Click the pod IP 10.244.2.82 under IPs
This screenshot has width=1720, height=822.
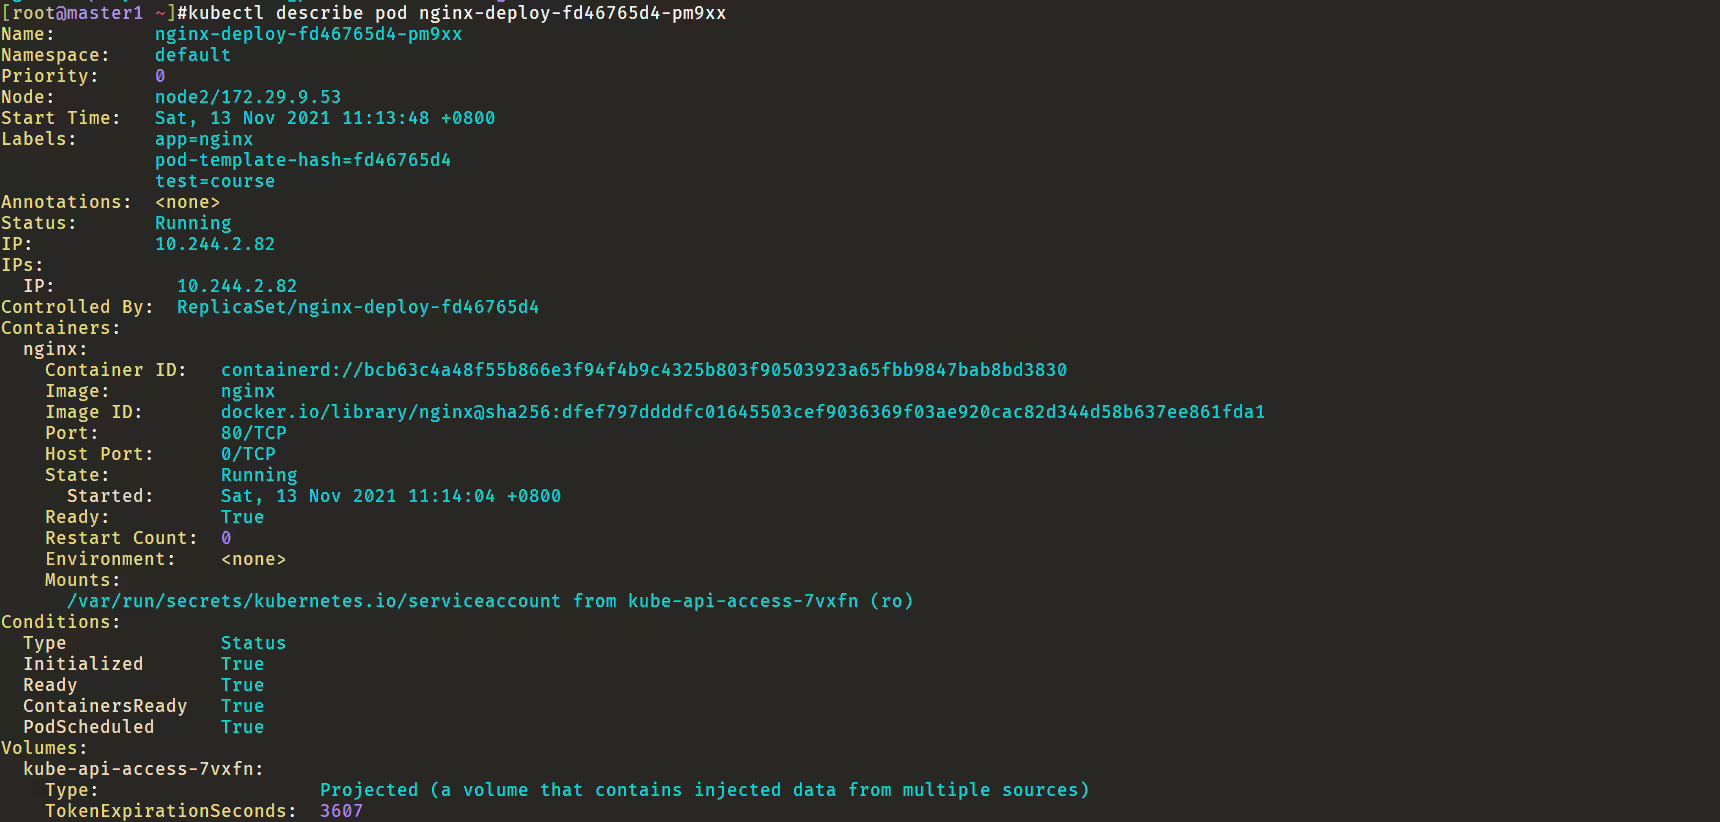tap(237, 286)
